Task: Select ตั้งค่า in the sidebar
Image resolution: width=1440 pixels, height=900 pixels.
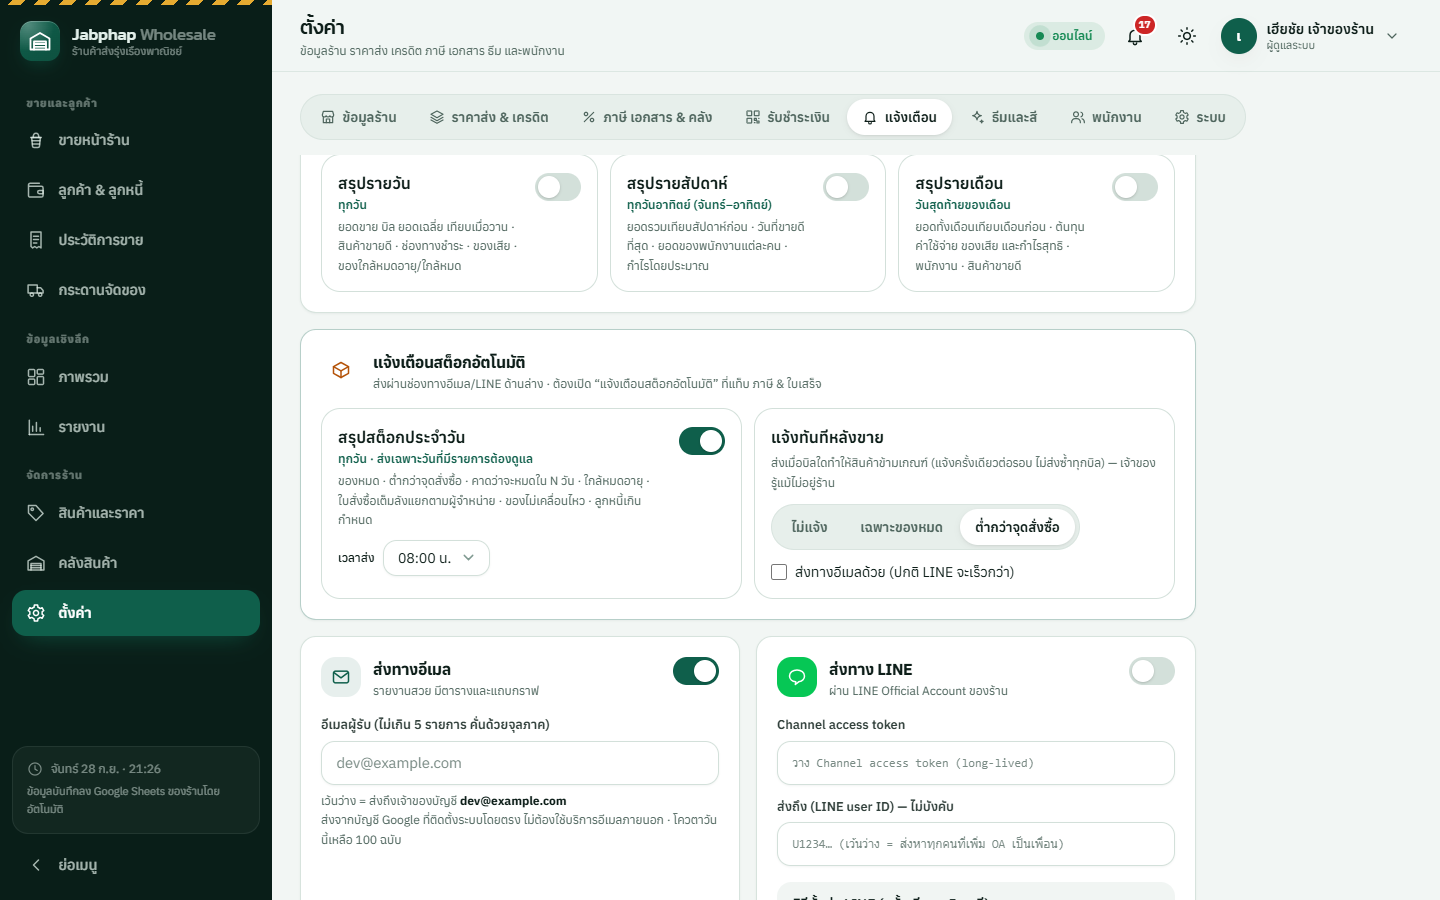Action: (x=136, y=613)
